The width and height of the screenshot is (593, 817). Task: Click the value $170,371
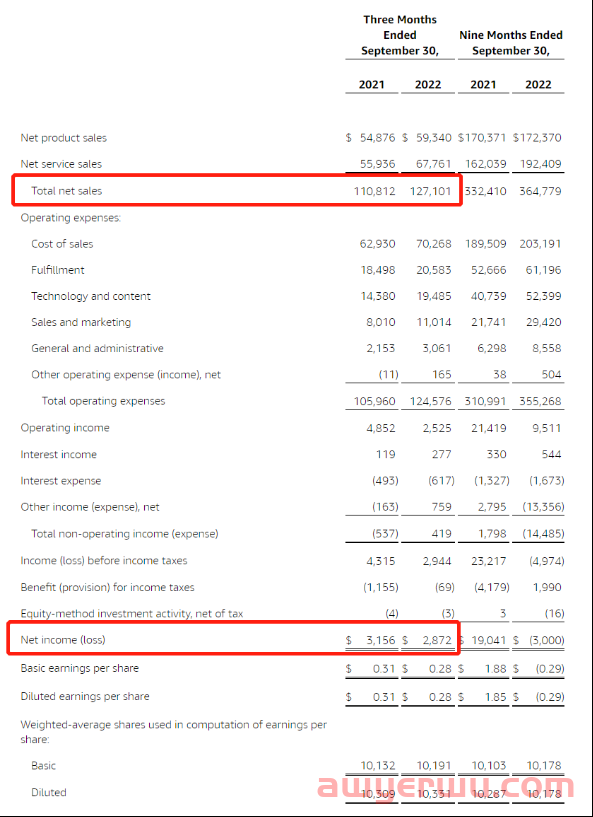[x=482, y=138]
